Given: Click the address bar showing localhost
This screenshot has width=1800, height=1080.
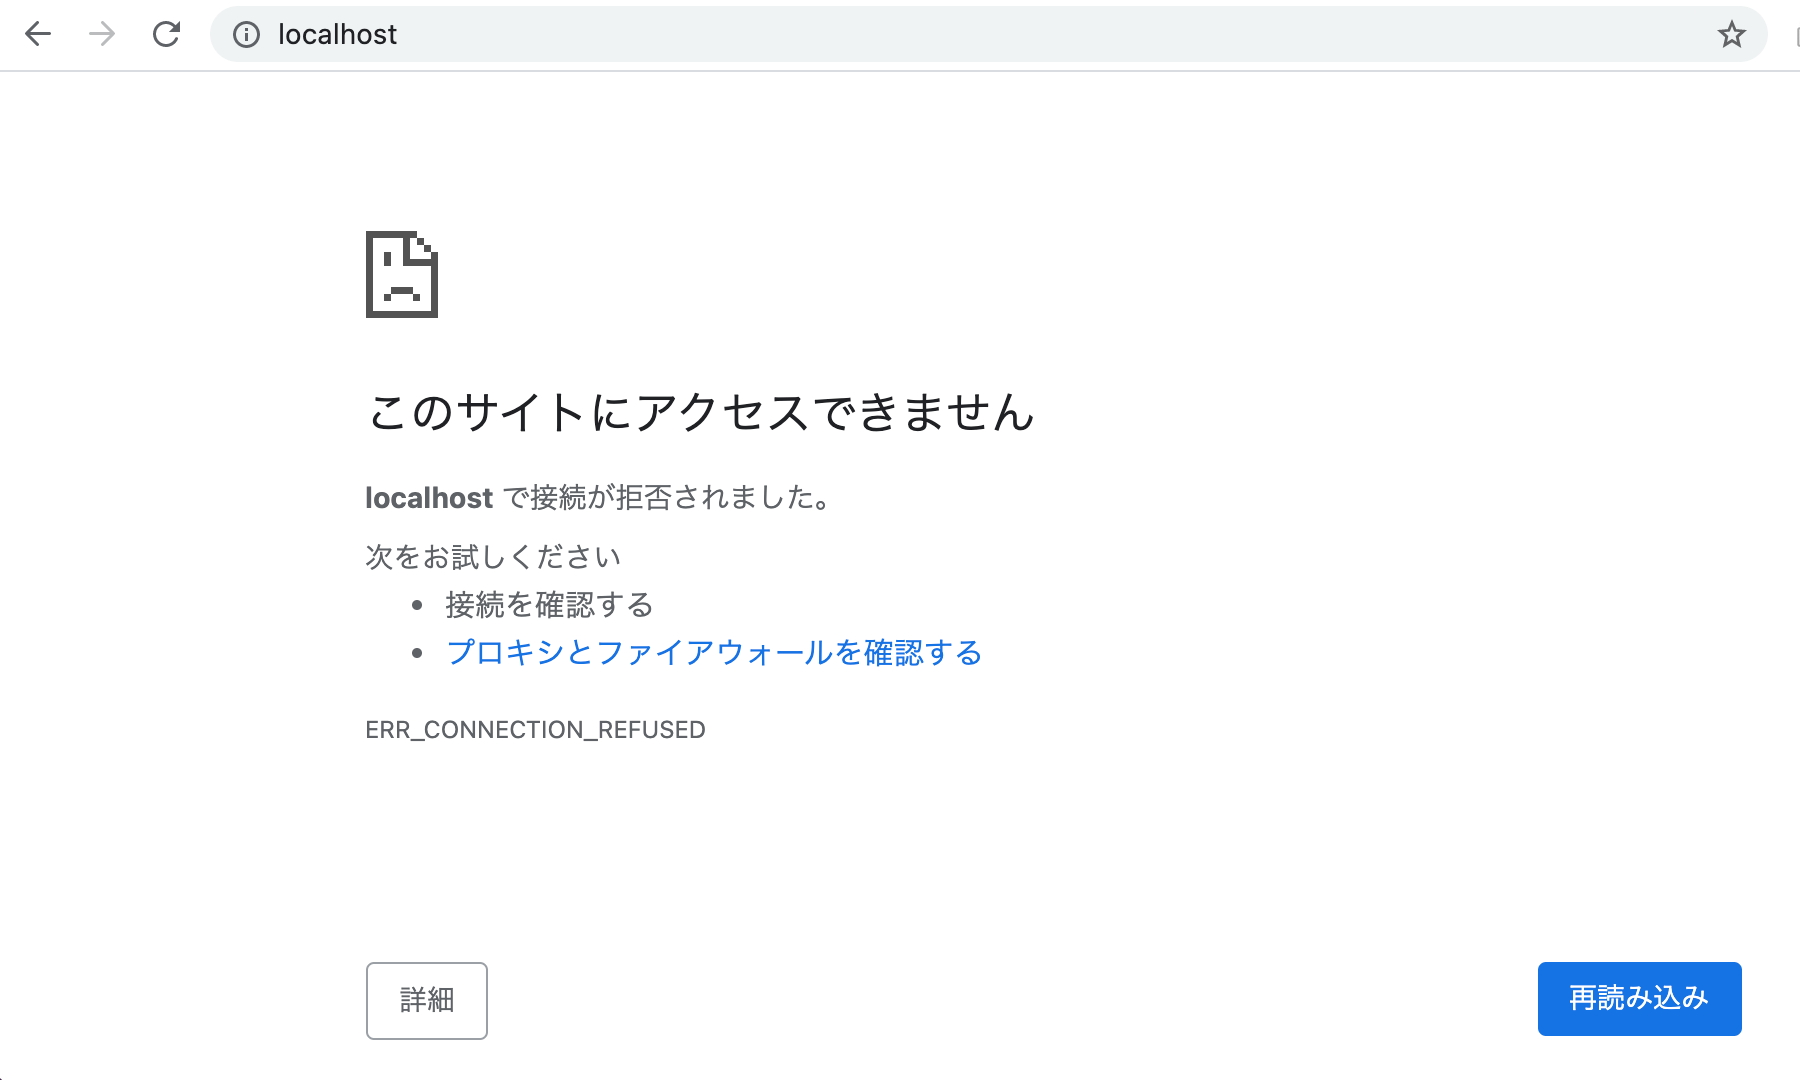Looking at the screenshot, I should 700,34.
